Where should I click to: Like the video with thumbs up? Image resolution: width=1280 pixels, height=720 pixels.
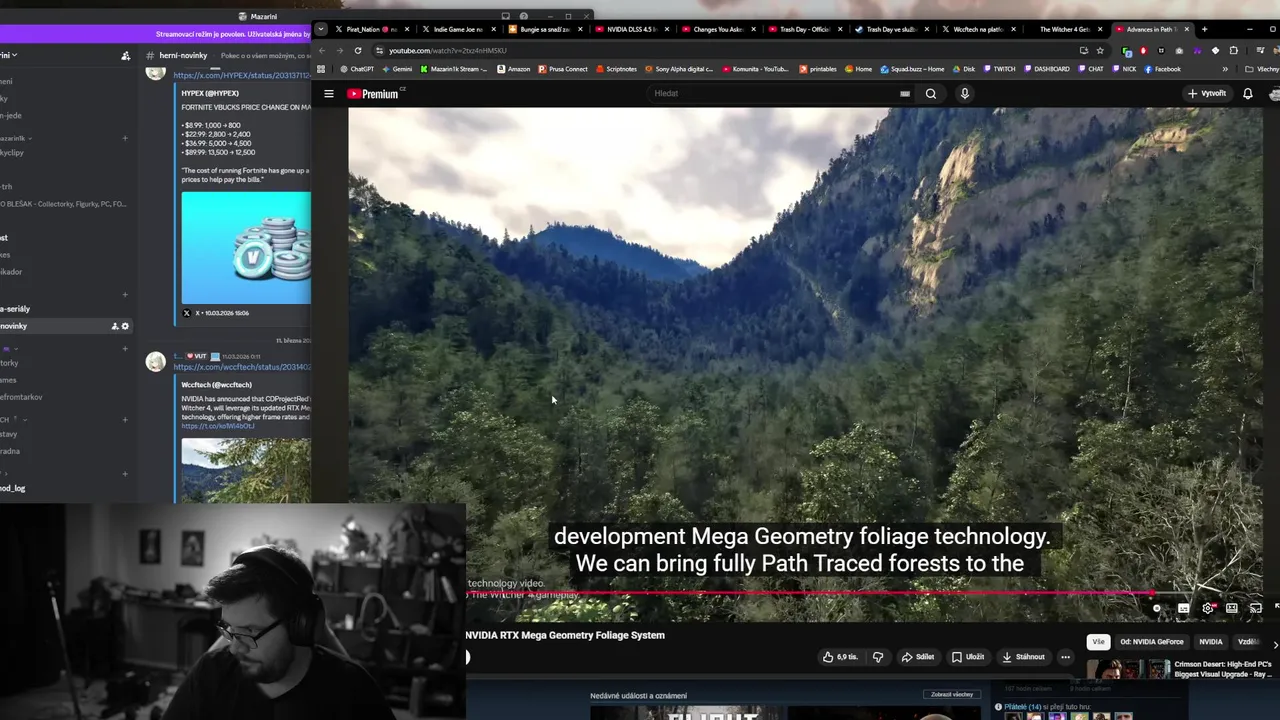click(x=840, y=657)
